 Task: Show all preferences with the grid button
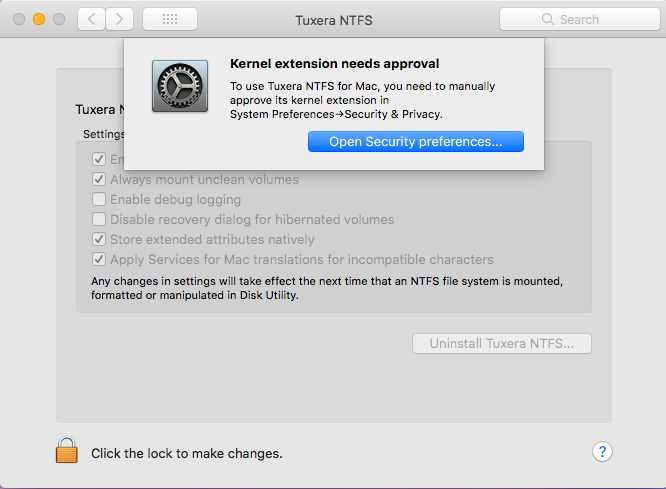tap(170, 19)
